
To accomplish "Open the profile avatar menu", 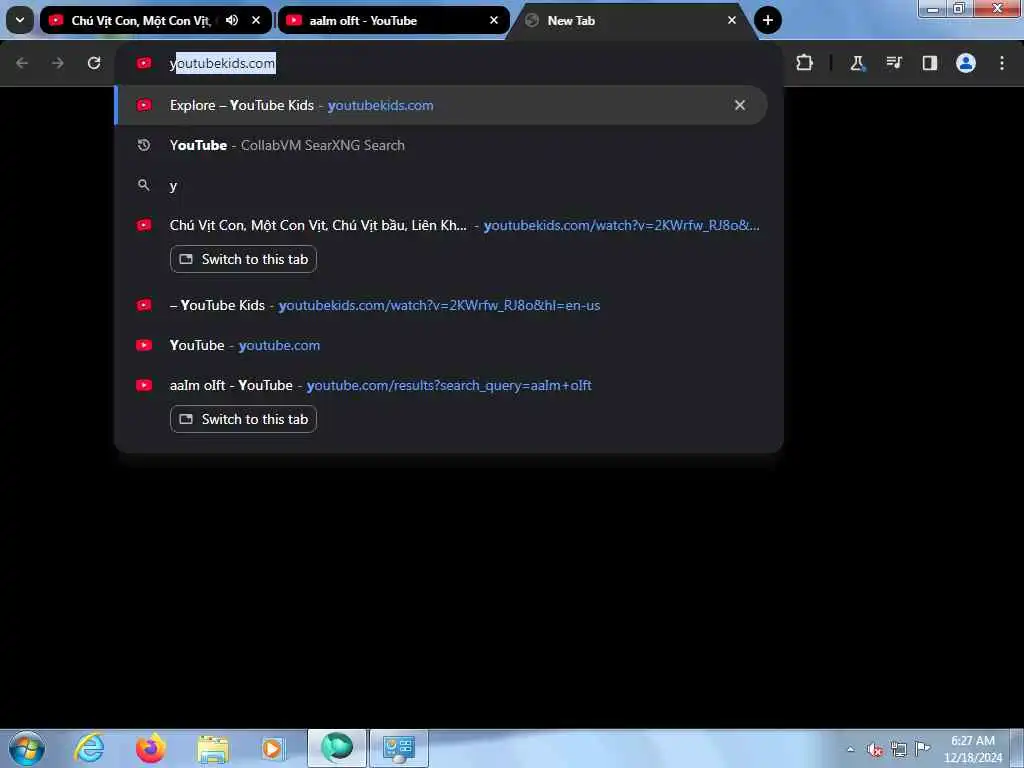I will [x=965, y=63].
